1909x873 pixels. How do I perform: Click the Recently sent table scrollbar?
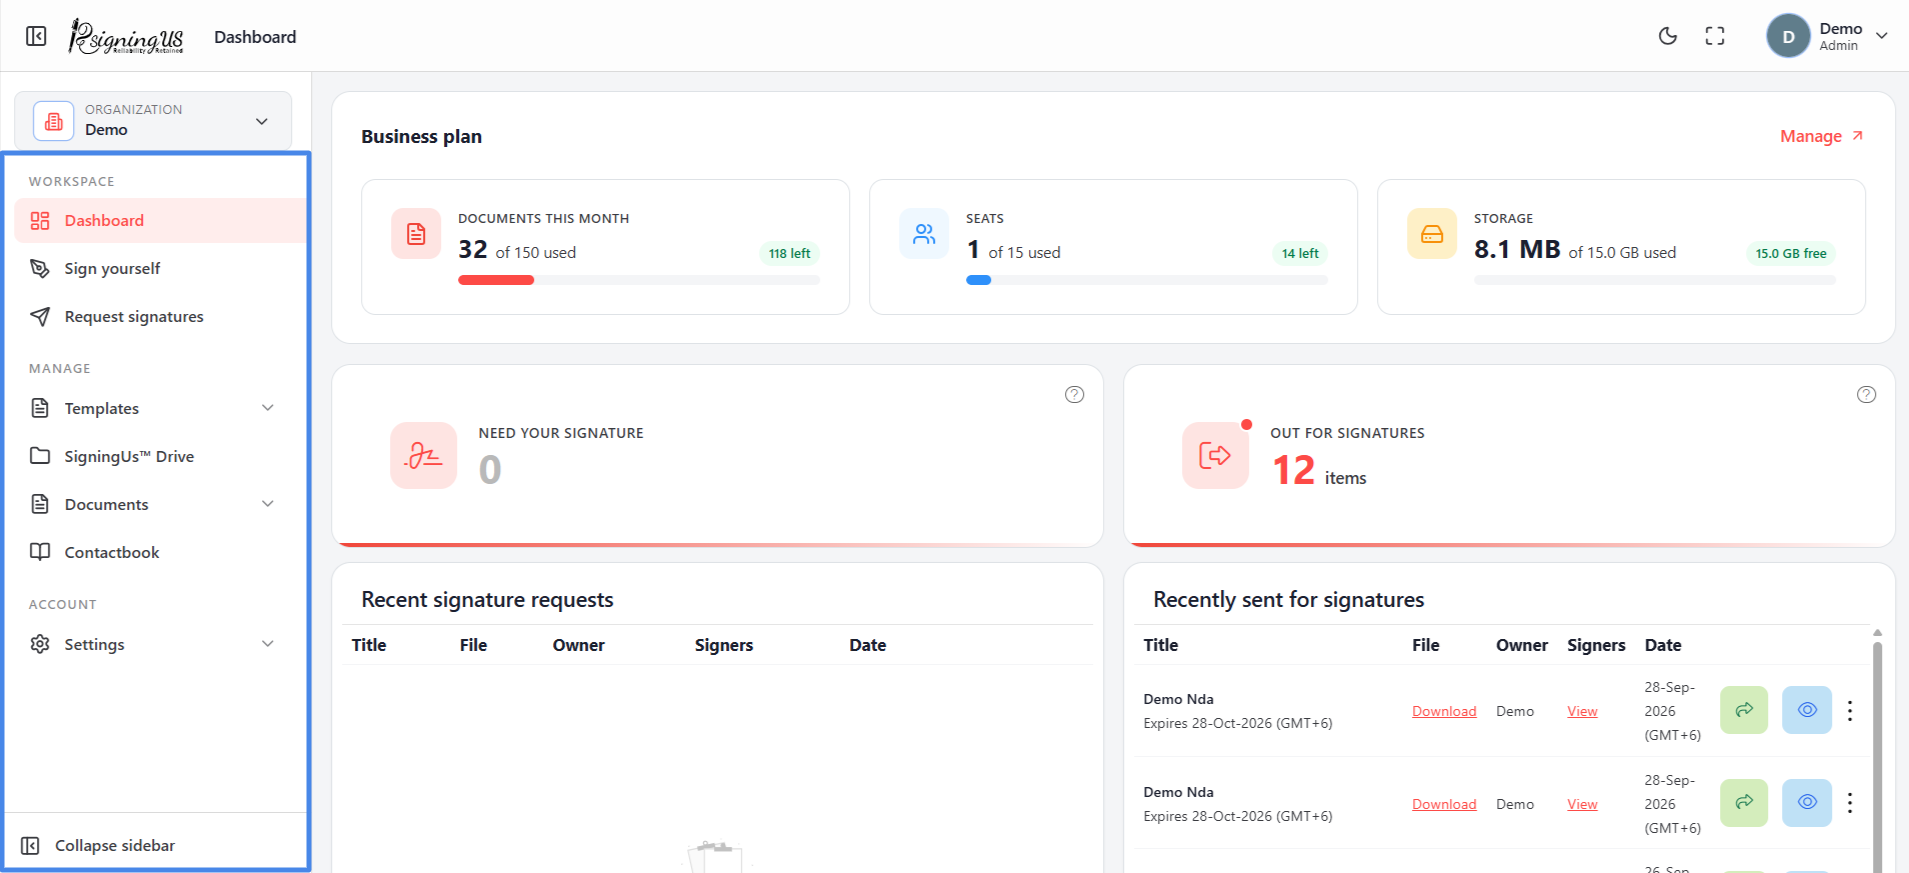pyautogui.click(x=1877, y=750)
